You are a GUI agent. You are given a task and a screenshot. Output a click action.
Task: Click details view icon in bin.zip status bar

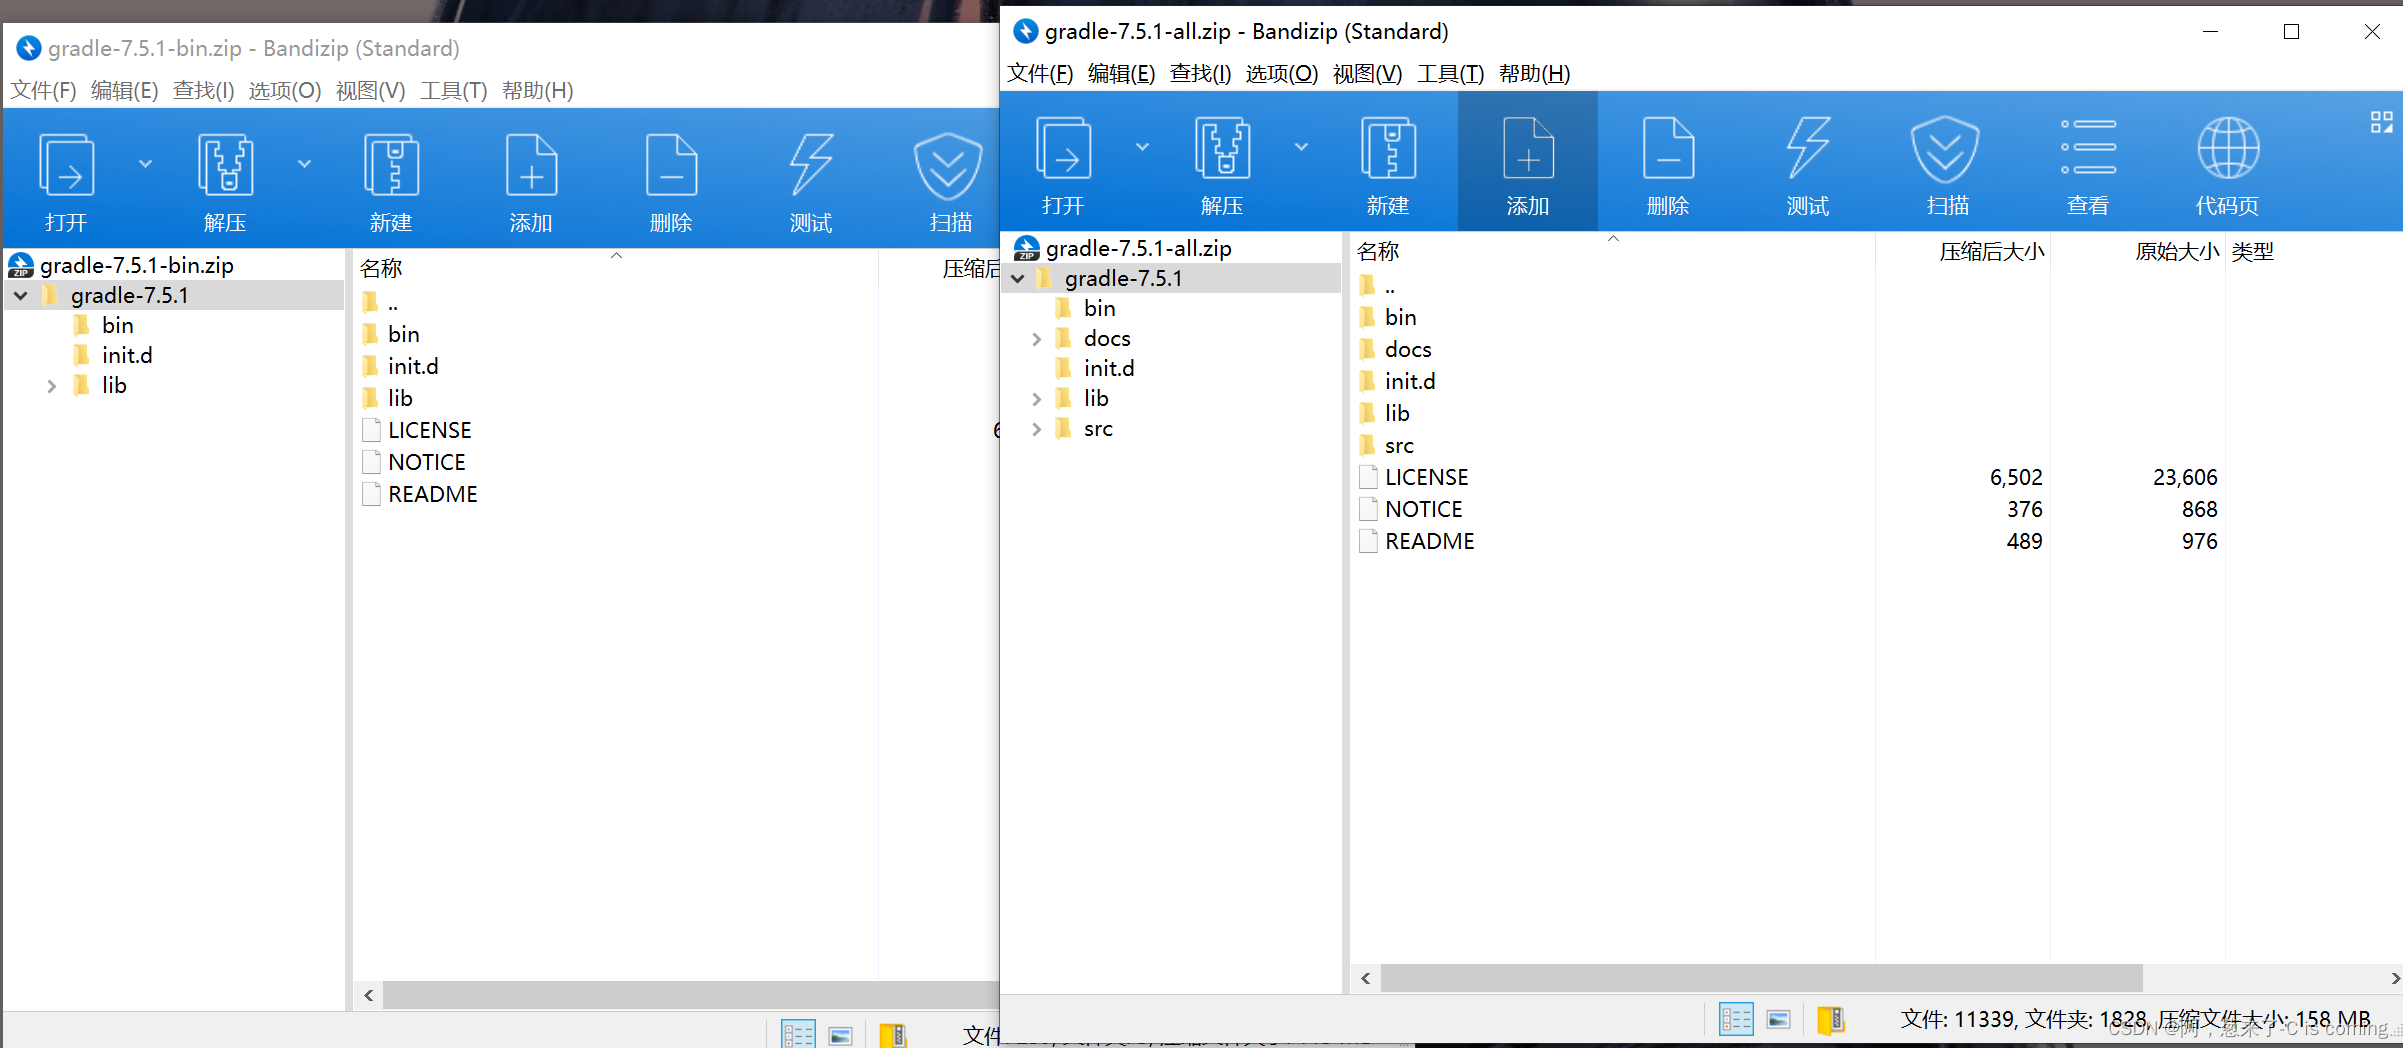click(798, 1035)
